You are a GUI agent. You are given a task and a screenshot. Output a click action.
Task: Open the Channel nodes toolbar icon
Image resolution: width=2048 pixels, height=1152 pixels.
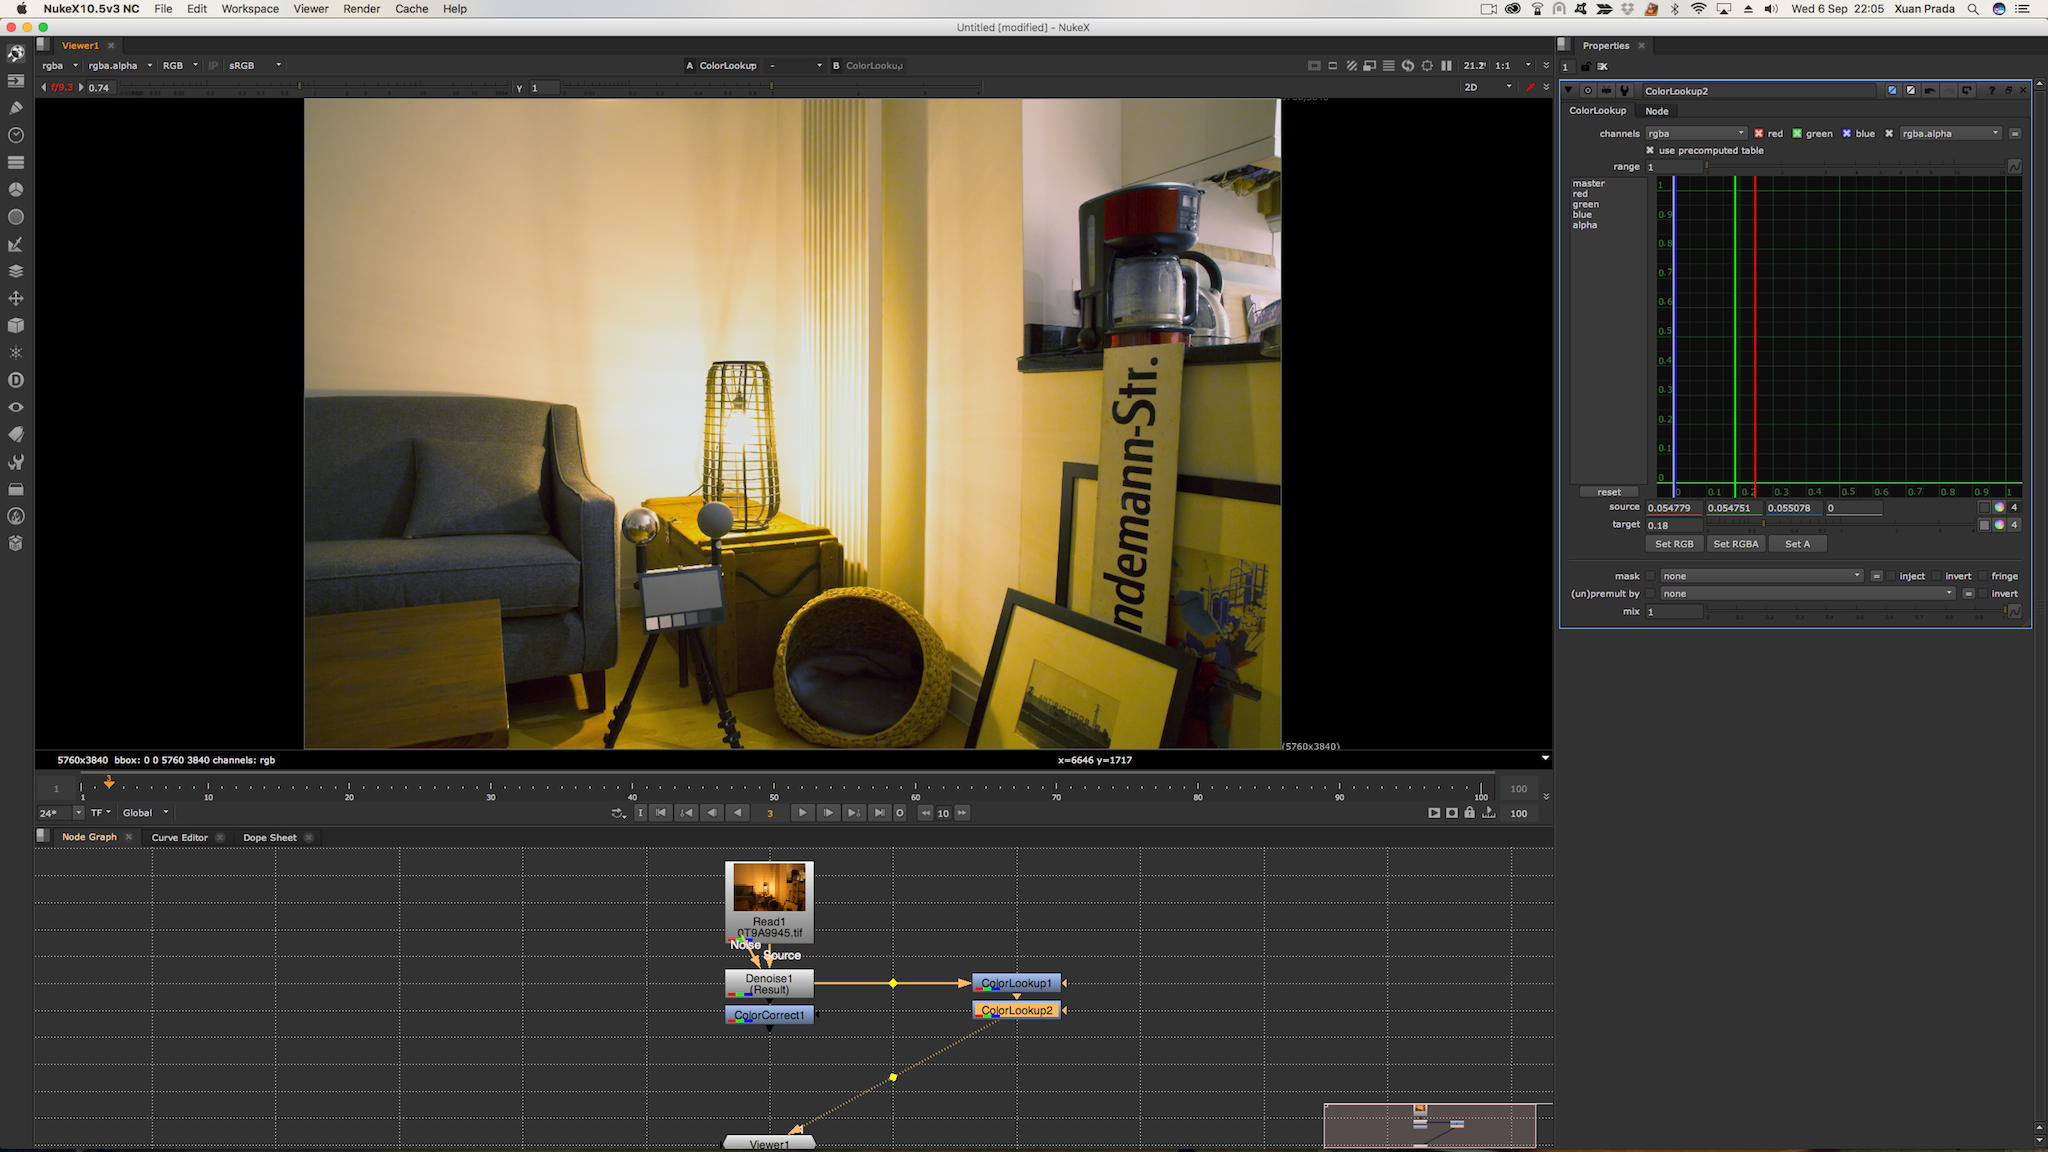coord(16,162)
